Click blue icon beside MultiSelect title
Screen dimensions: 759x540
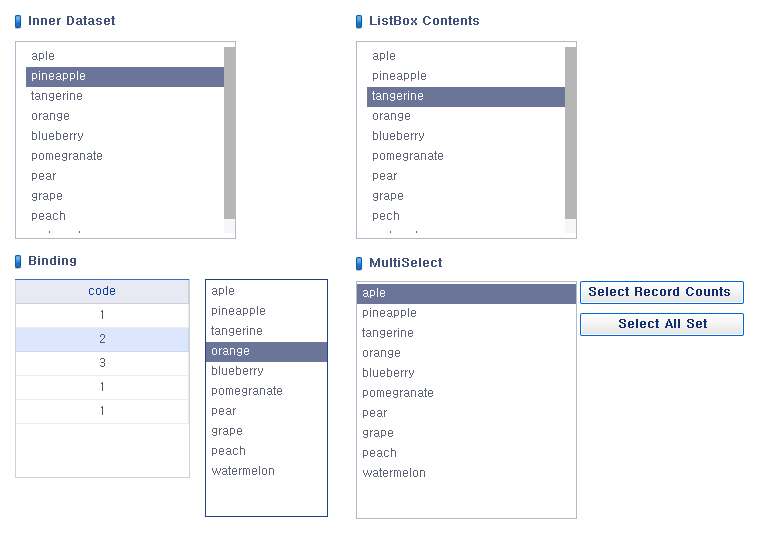(x=359, y=264)
